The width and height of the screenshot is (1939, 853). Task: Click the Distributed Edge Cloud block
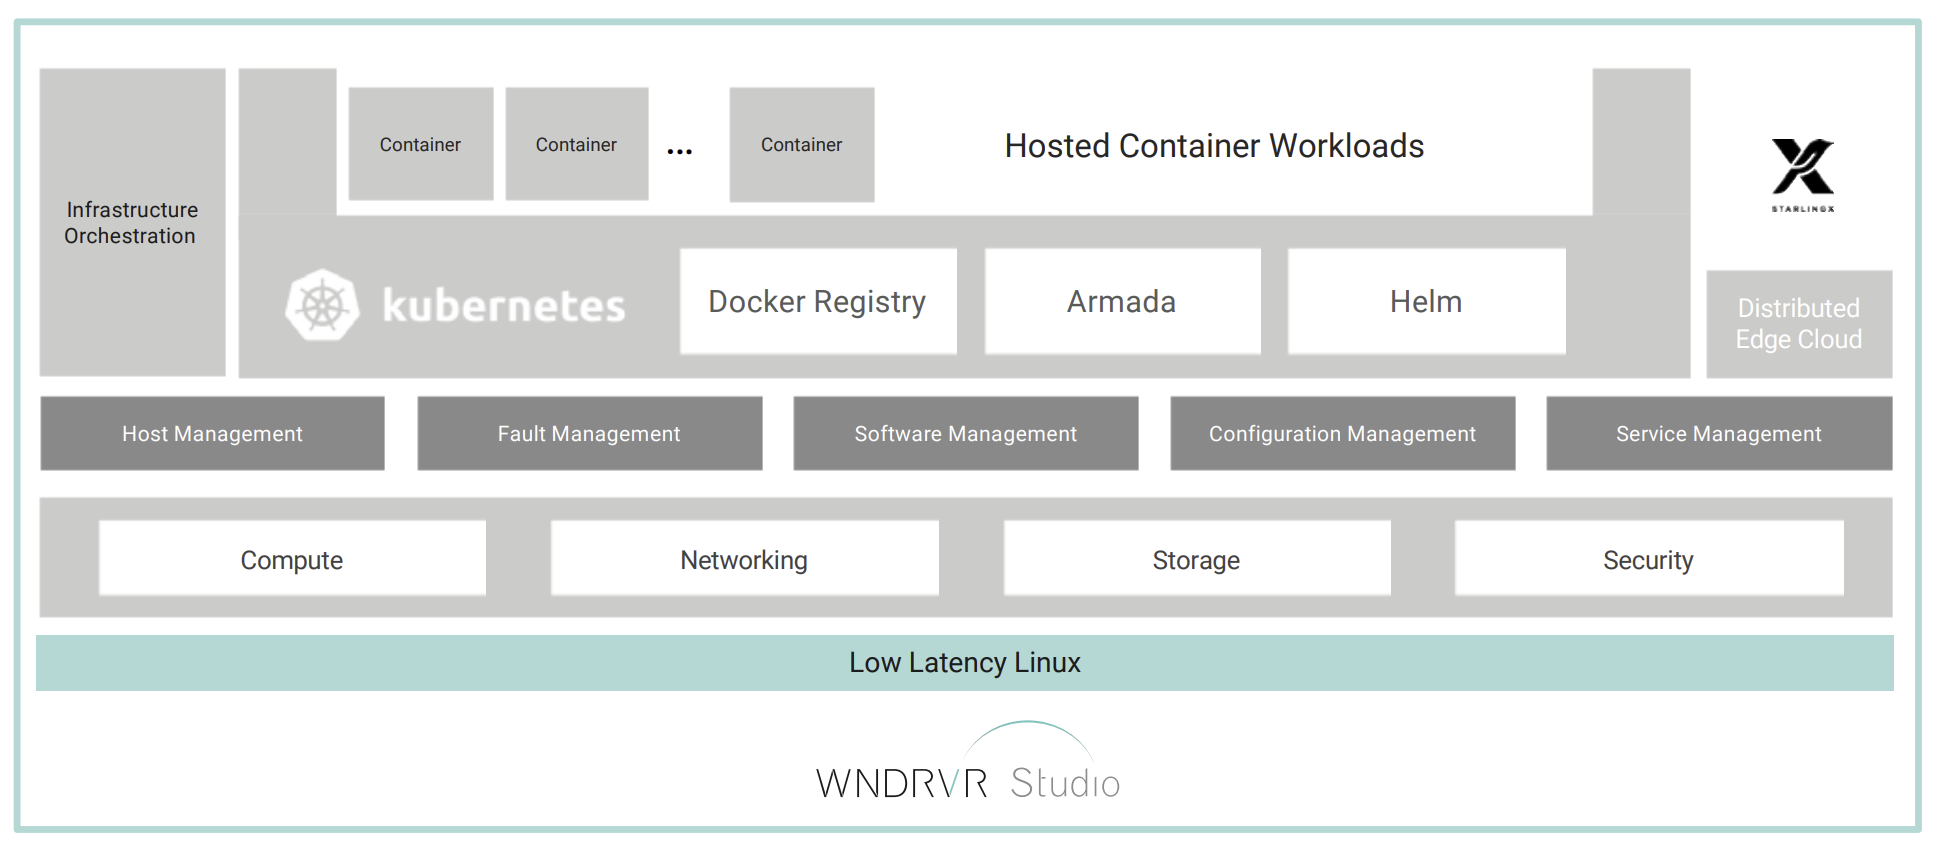tap(1799, 324)
